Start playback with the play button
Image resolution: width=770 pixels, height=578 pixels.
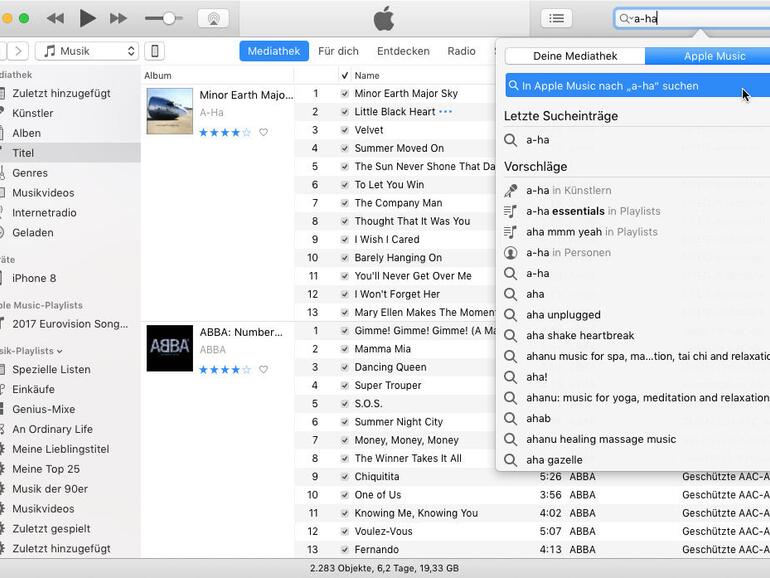(x=87, y=19)
